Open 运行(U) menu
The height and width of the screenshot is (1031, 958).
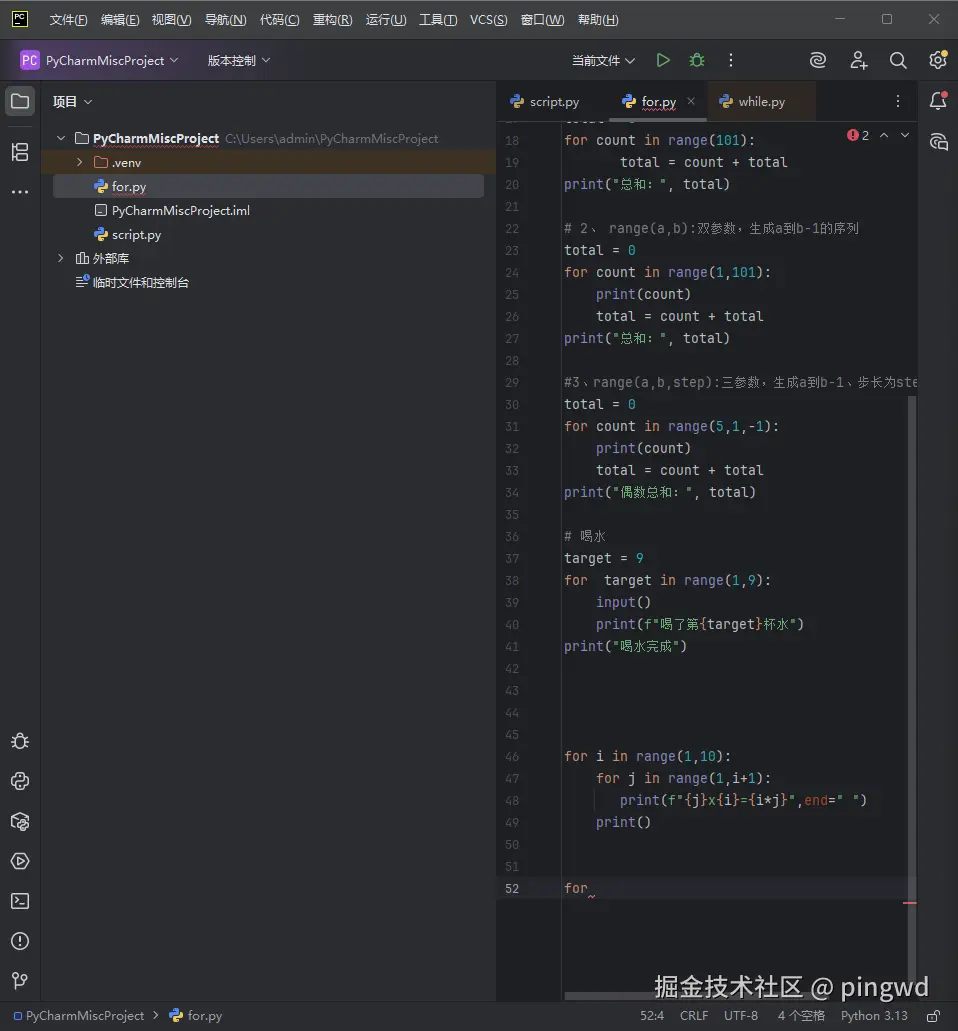pyautogui.click(x=386, y=20)
